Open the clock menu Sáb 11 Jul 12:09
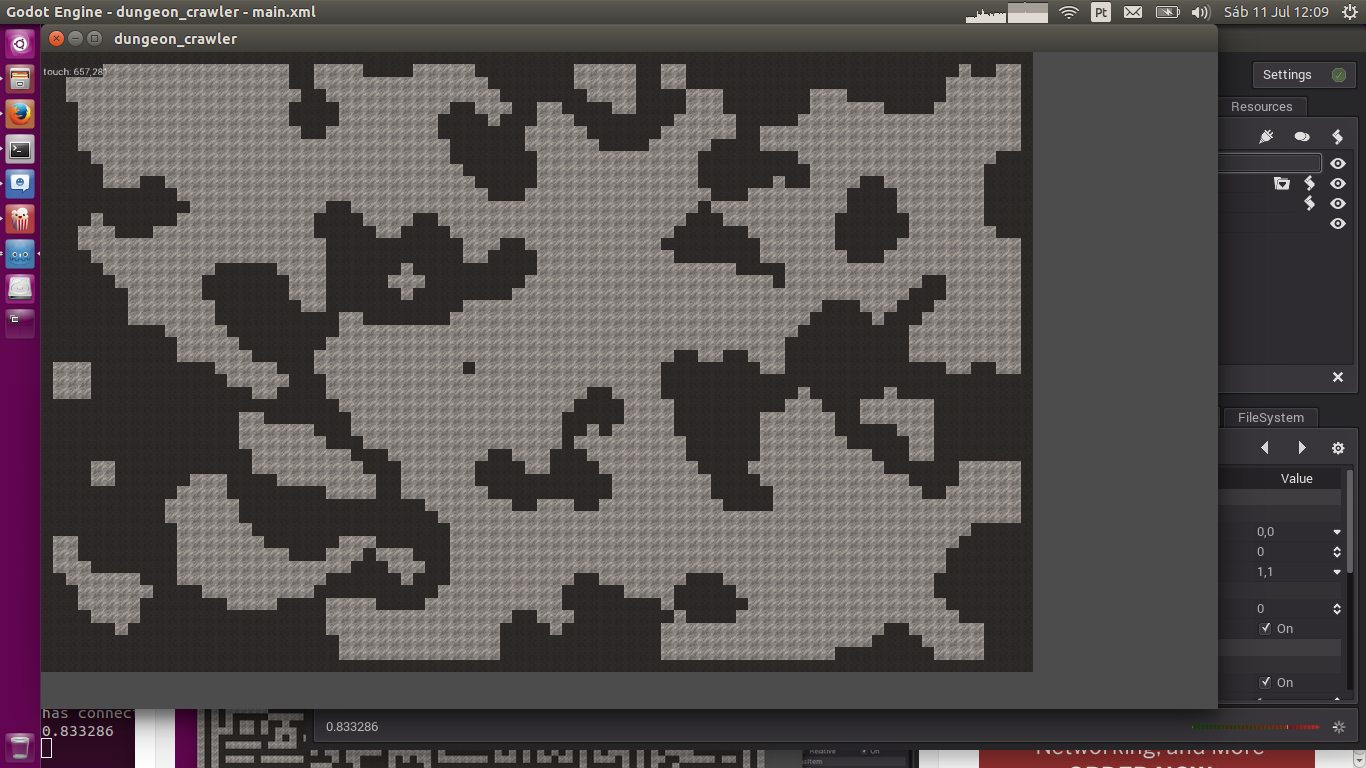Screen dimensions: 1366x768 pyautogui.click(x=1276, y=12)
